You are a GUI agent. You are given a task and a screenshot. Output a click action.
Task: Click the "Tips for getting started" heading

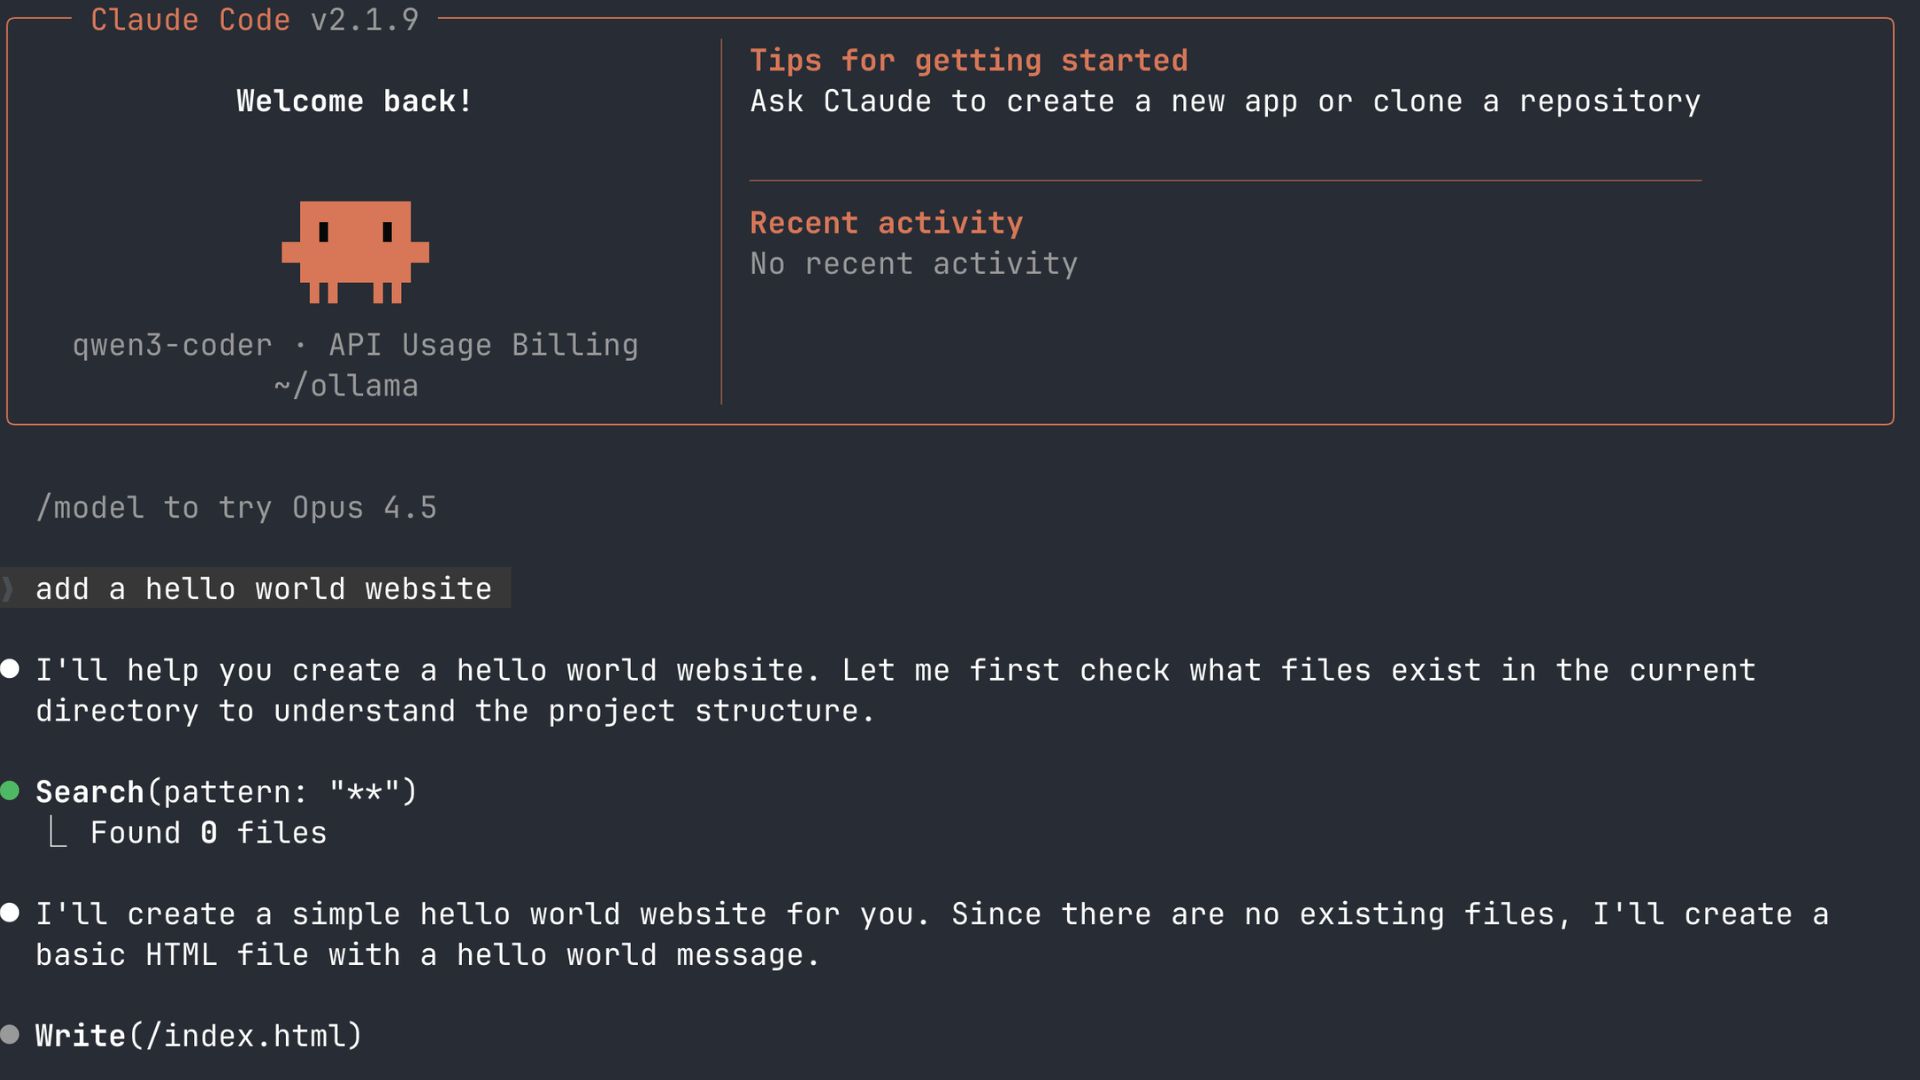tap(968, 60)
